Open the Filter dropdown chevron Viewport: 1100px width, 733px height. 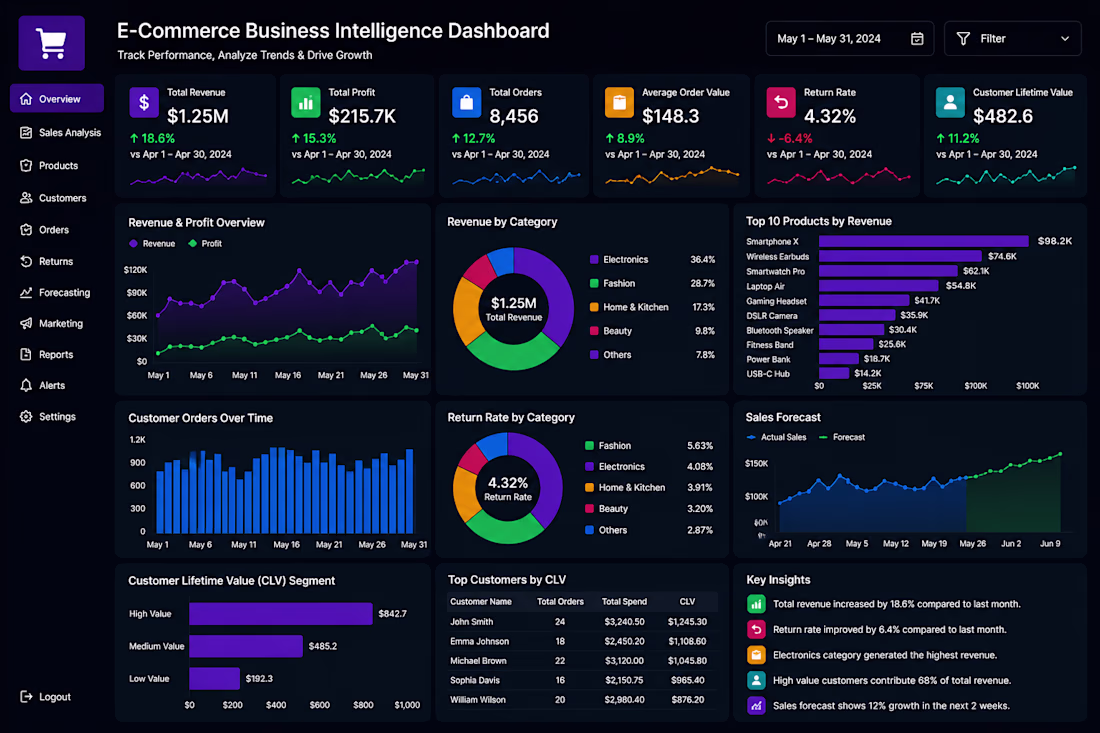(1065, 39)
